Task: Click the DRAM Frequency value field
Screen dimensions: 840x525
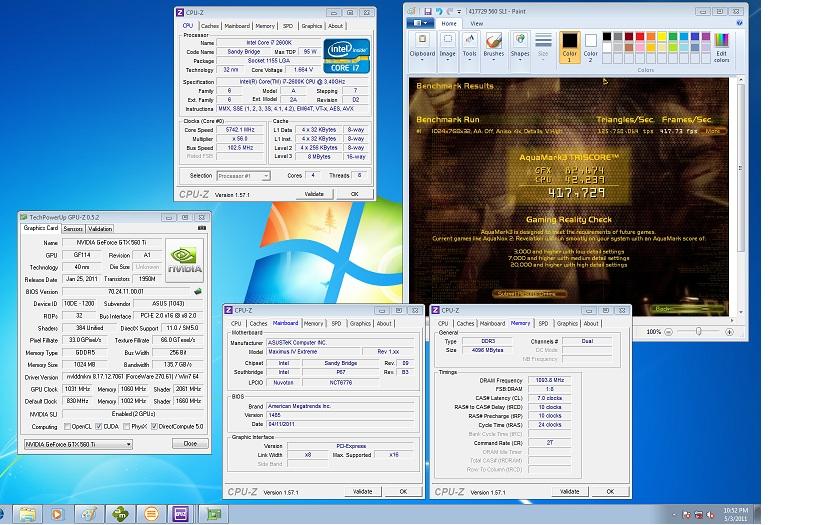Action: pos(550,380)
